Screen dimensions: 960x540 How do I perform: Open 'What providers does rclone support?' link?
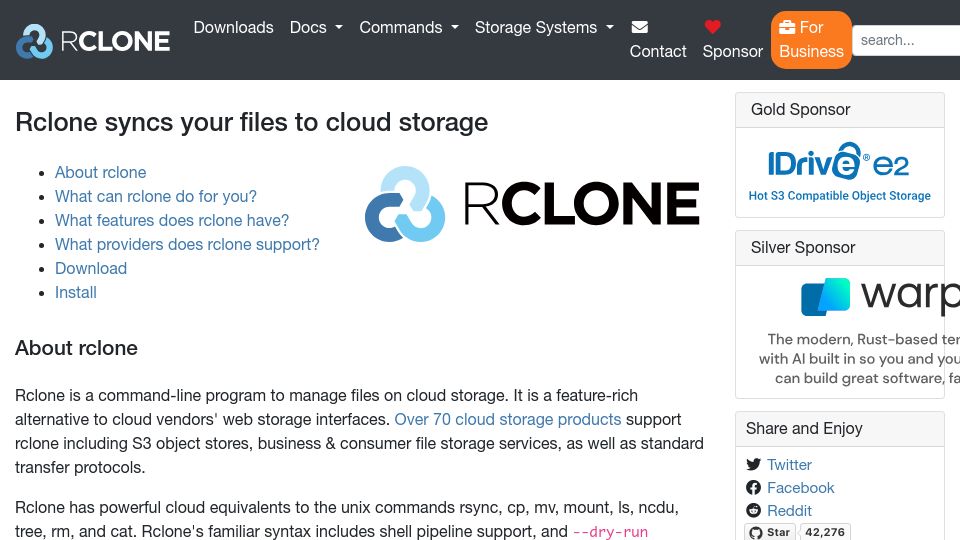187,244
